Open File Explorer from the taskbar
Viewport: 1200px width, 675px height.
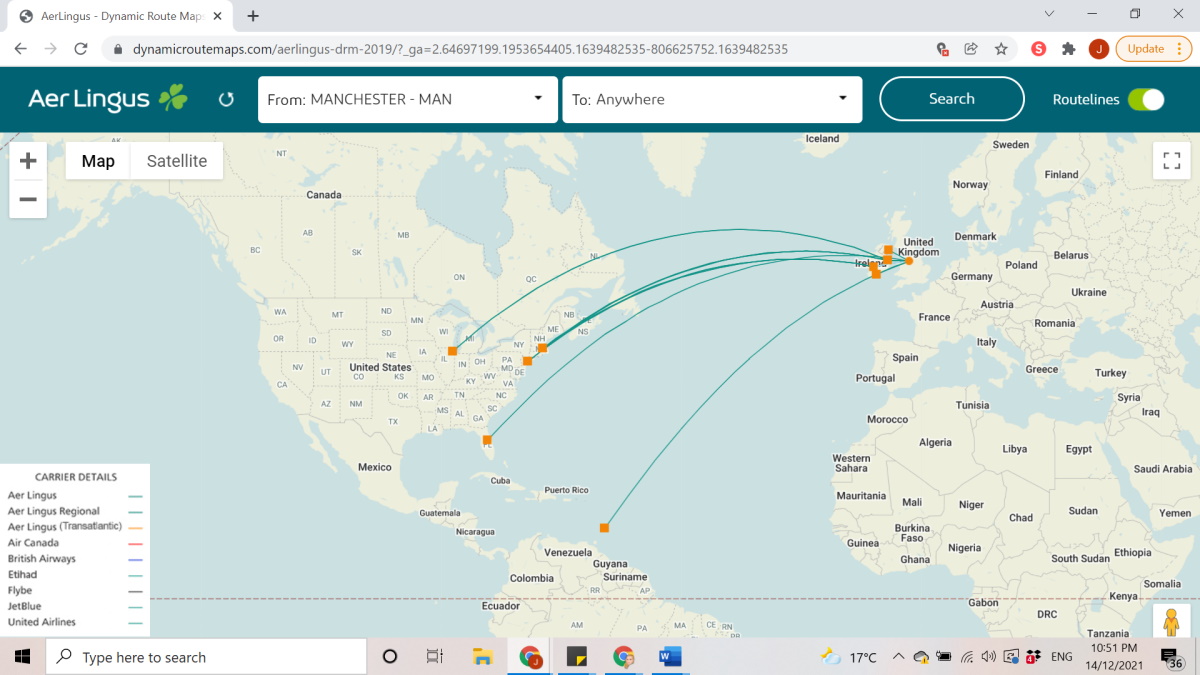482,657
